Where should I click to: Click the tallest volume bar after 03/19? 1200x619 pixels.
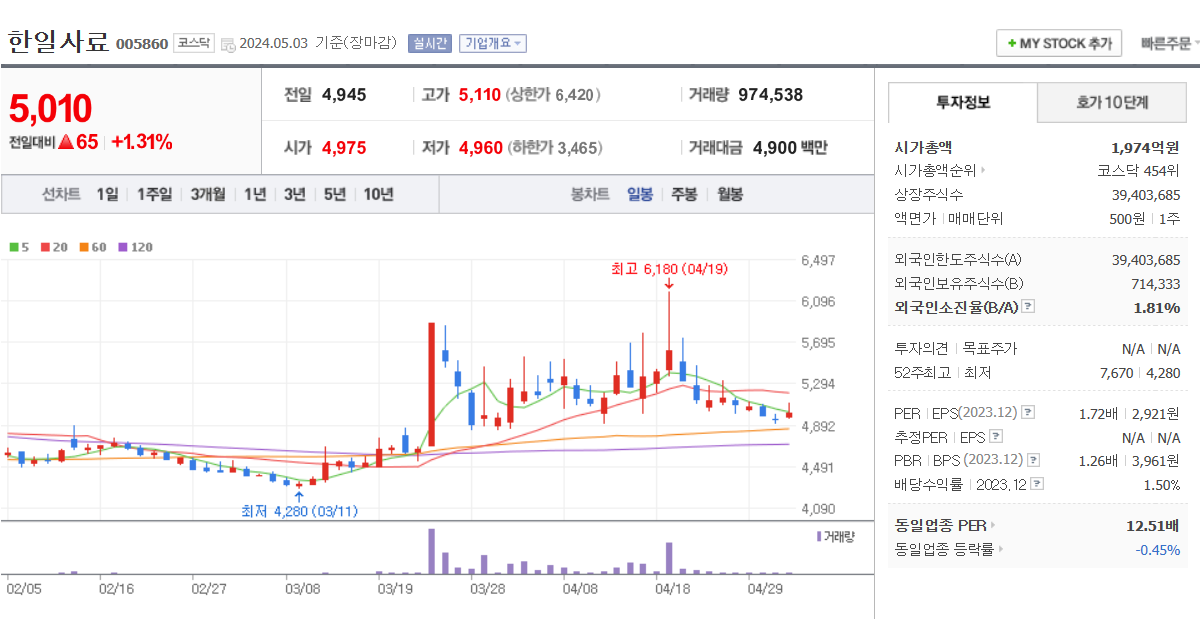431,551
